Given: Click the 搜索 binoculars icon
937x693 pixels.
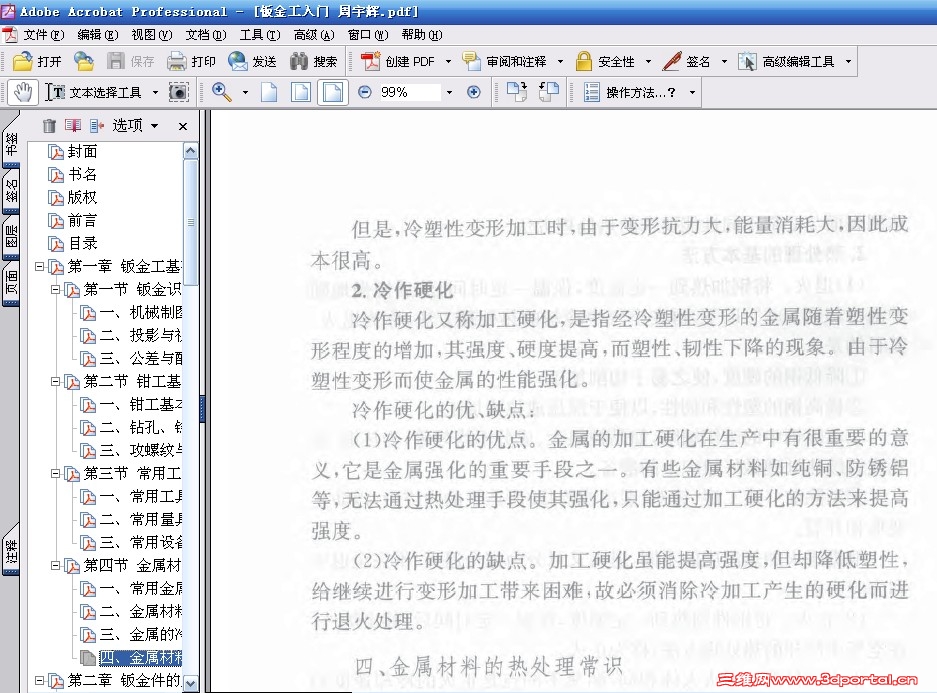Looking at the screenshot, I should point(299,61).
